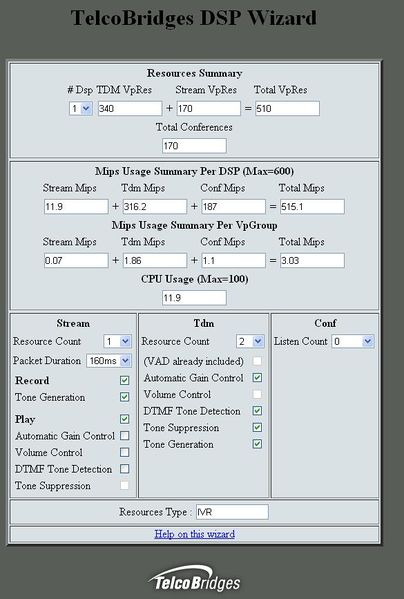Click the TDM VpRes field showing 340

pos(130,108)
